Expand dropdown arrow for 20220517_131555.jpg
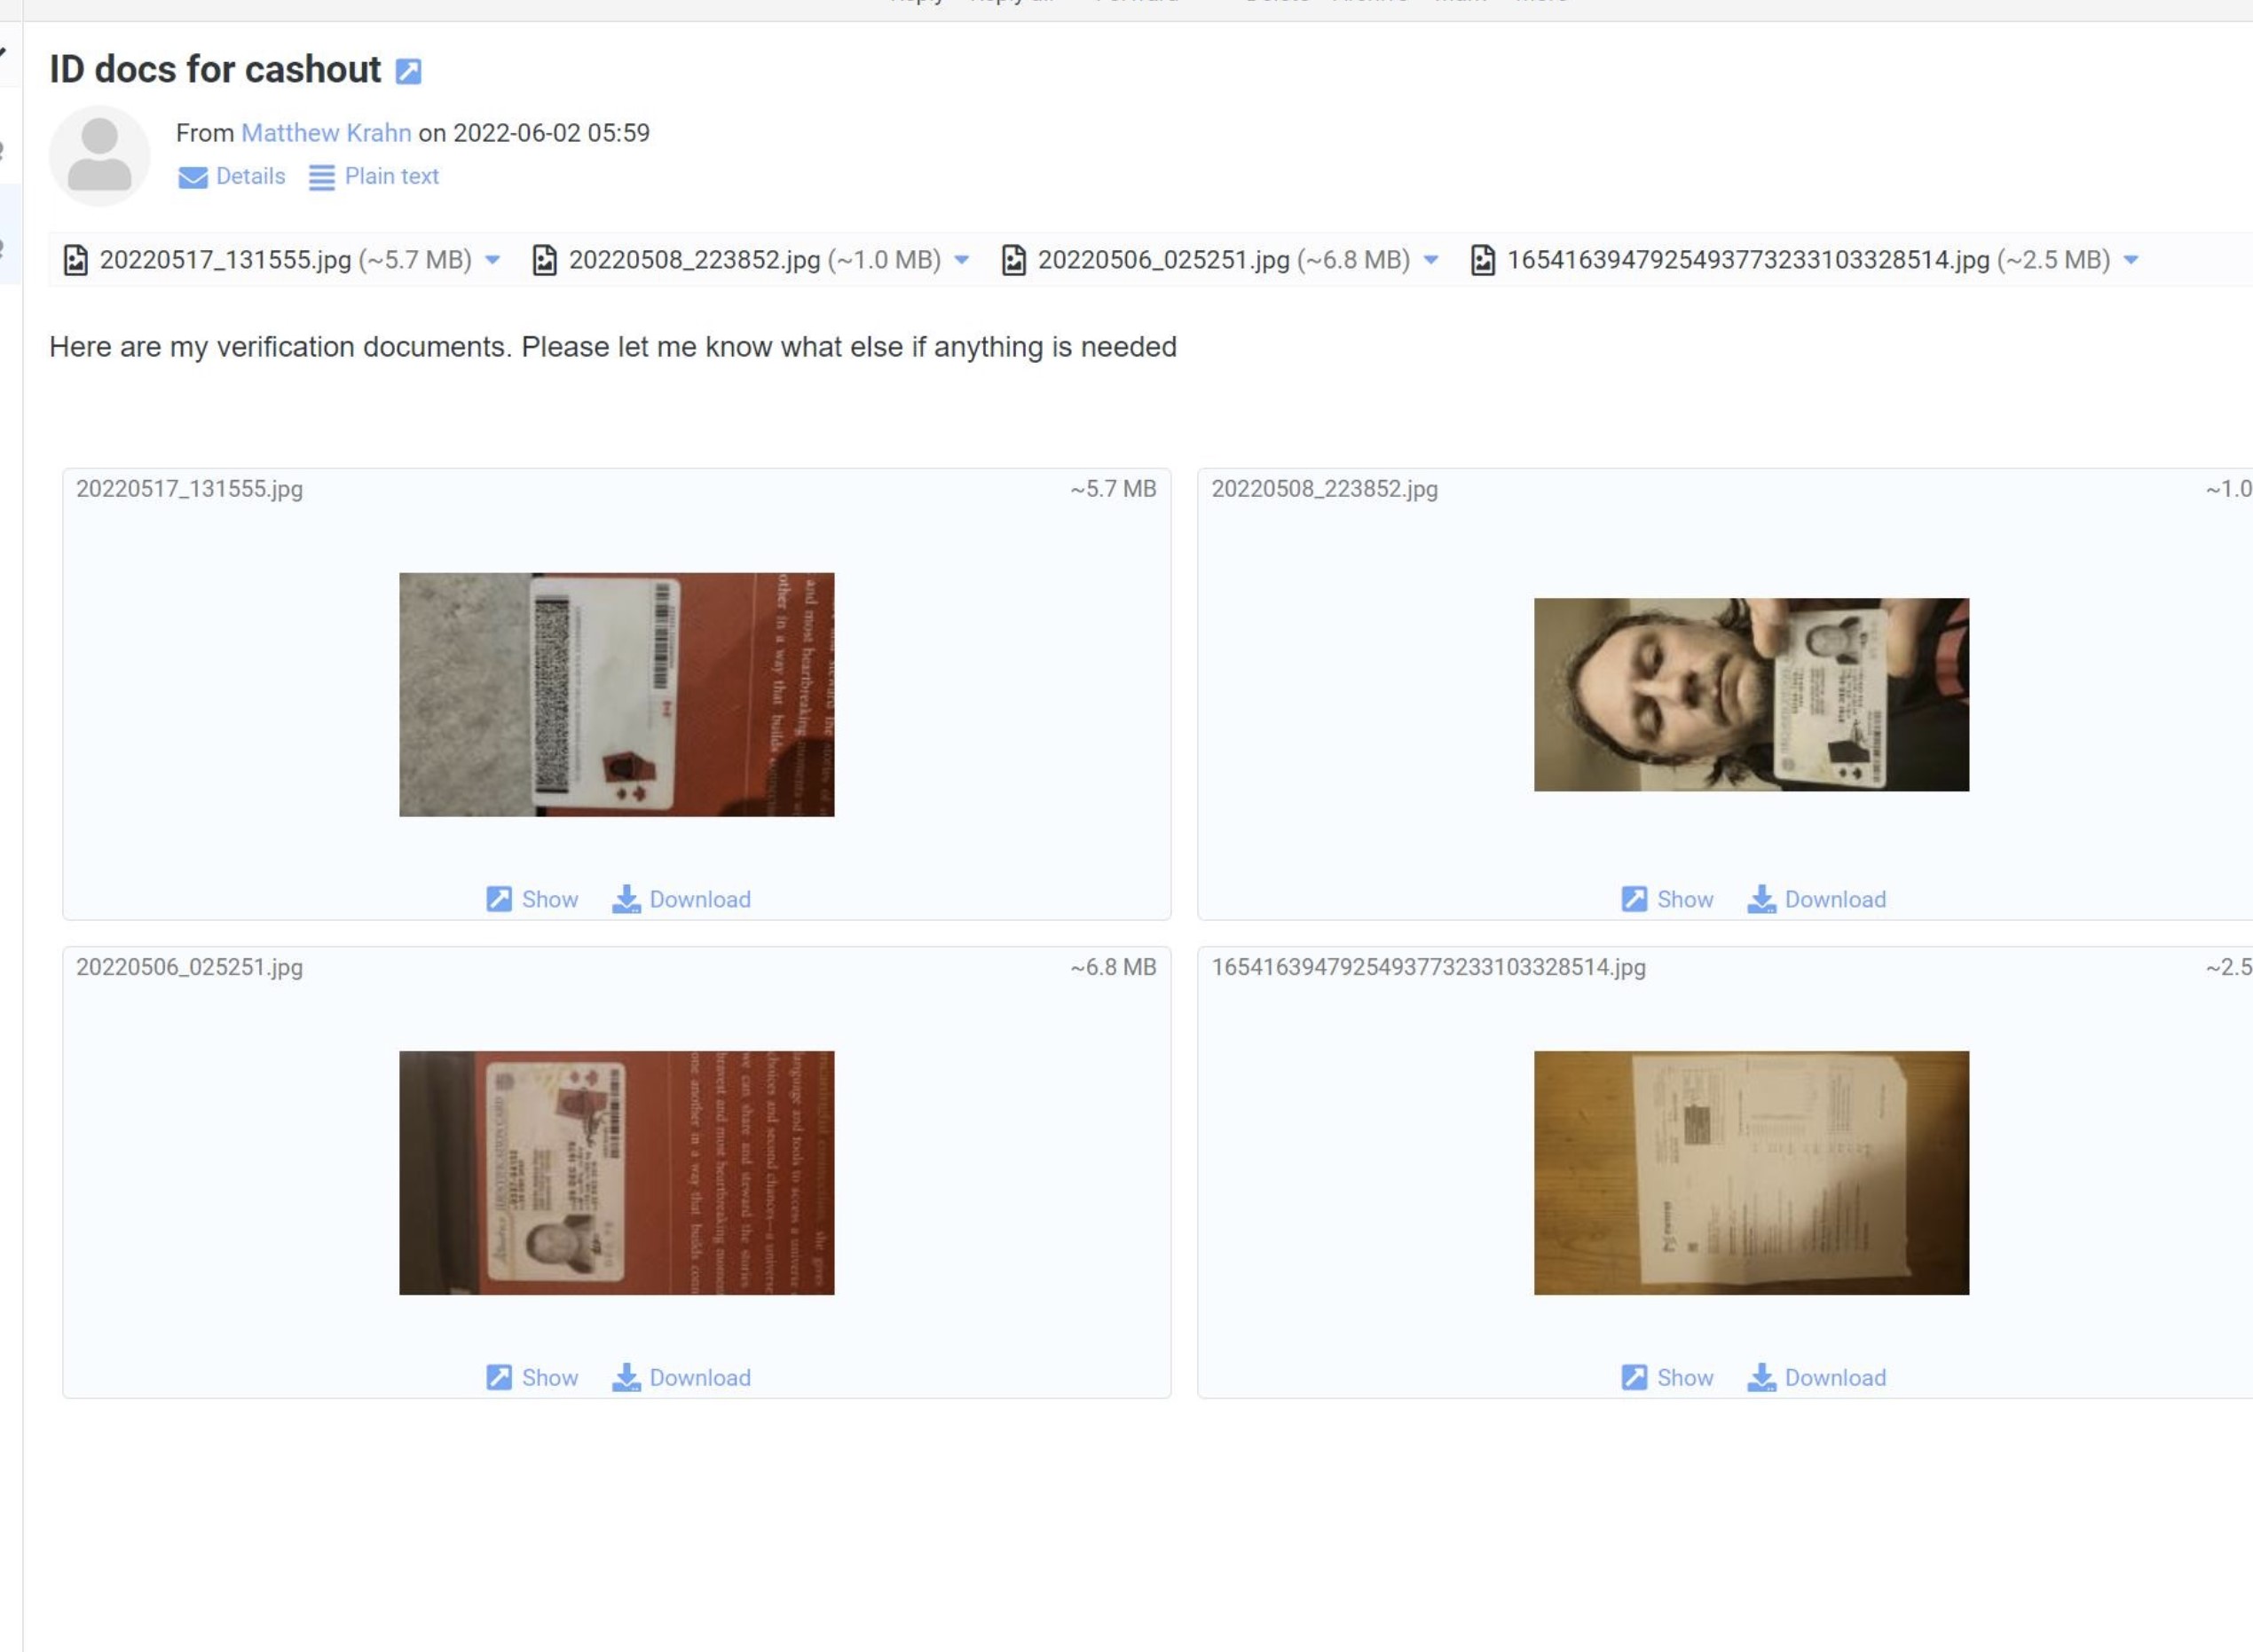This screenshot has height=1652, width=2253. click(492, 260)
